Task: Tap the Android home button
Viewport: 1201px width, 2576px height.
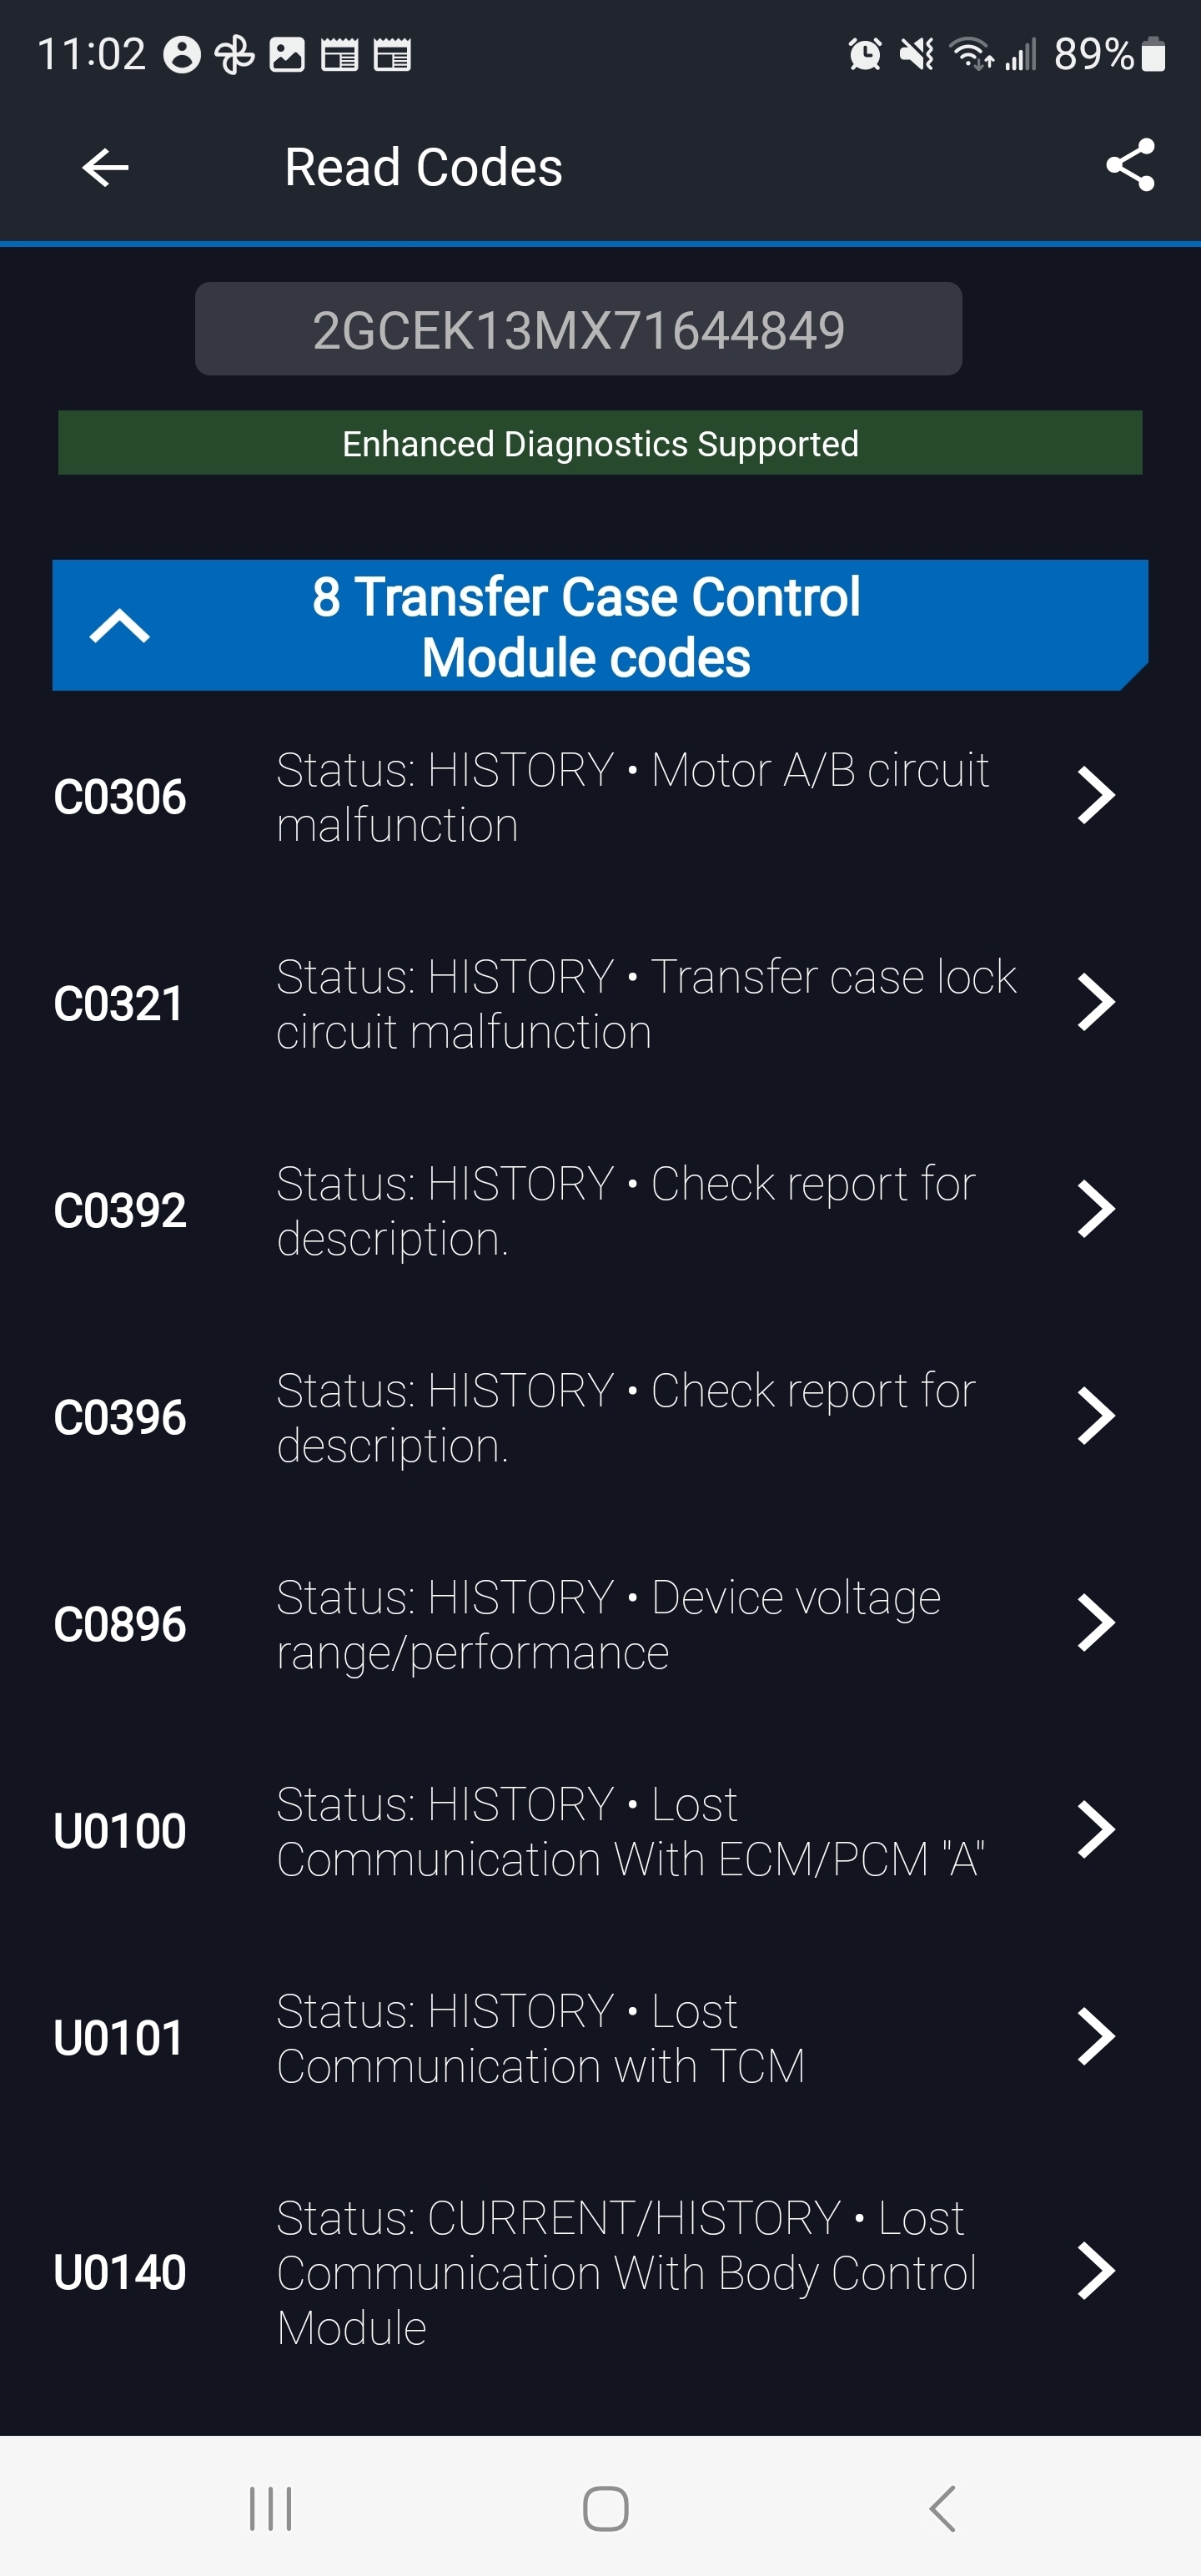Action: click(605, 2508)
